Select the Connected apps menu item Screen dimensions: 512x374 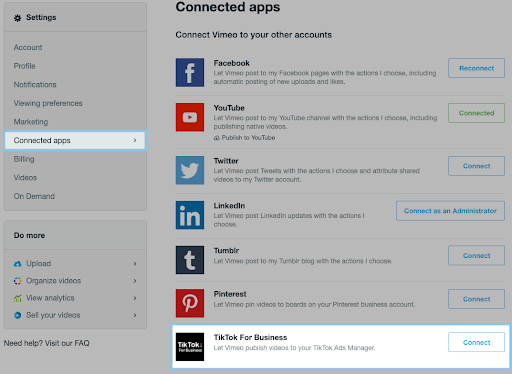point(75,140)
